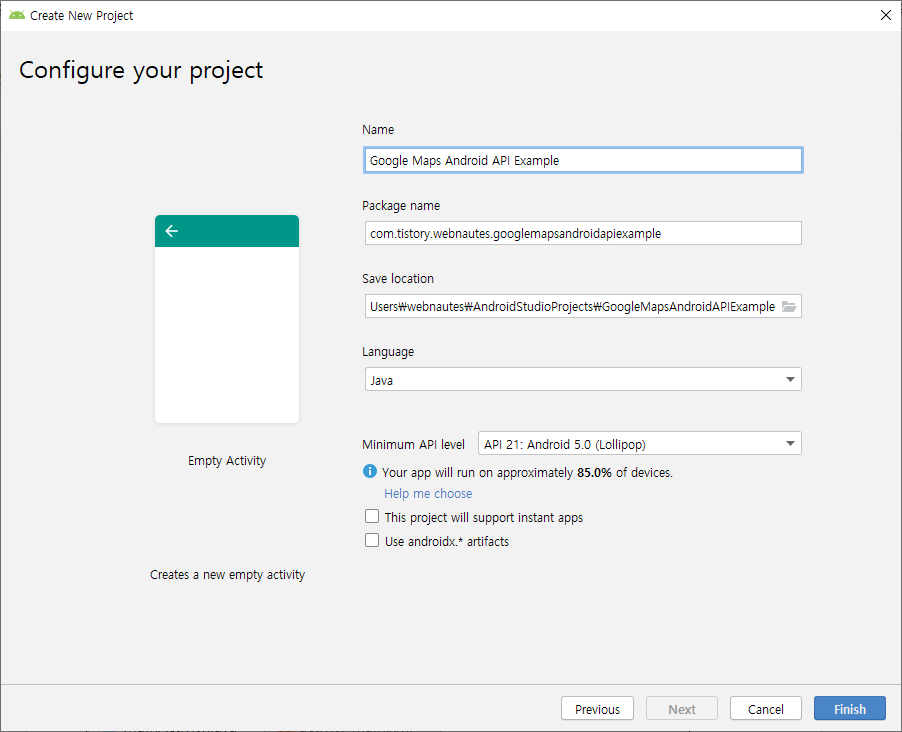Click the '85.0%' devices text
This screenshot has width=902, height=732.
[594, 472]
